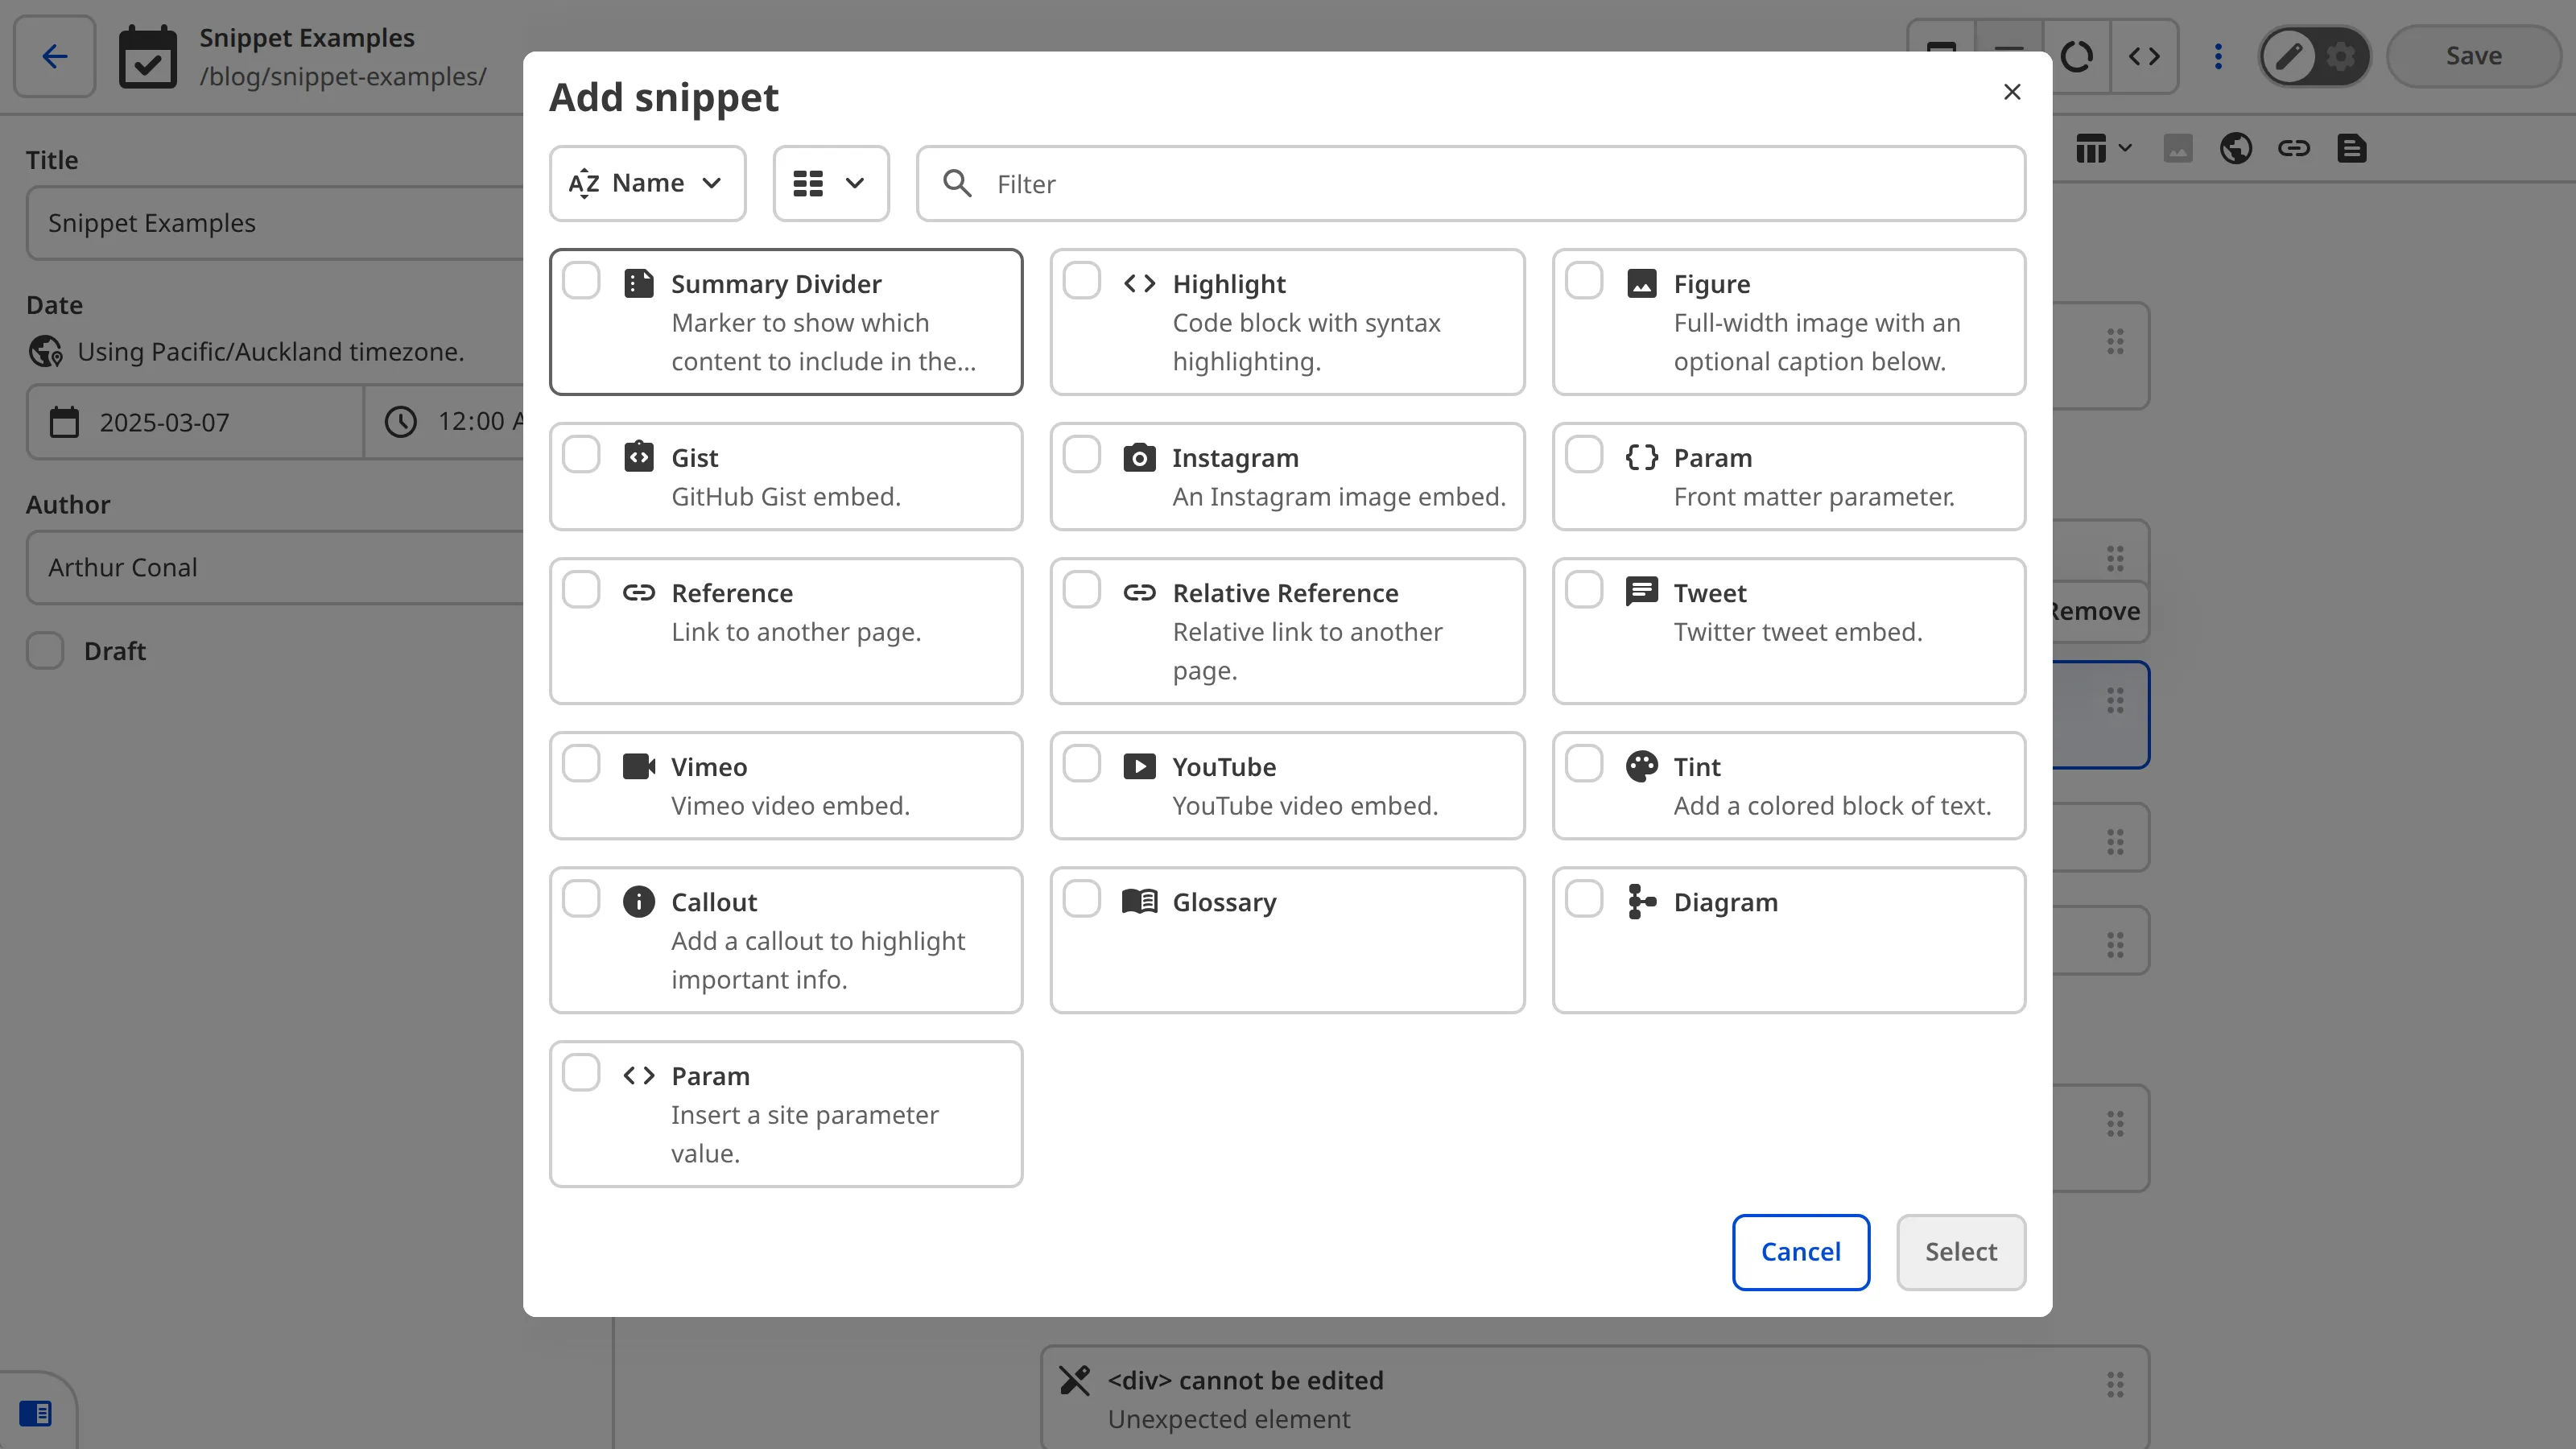Open the grid view layout dropdown

pos(830,183)
